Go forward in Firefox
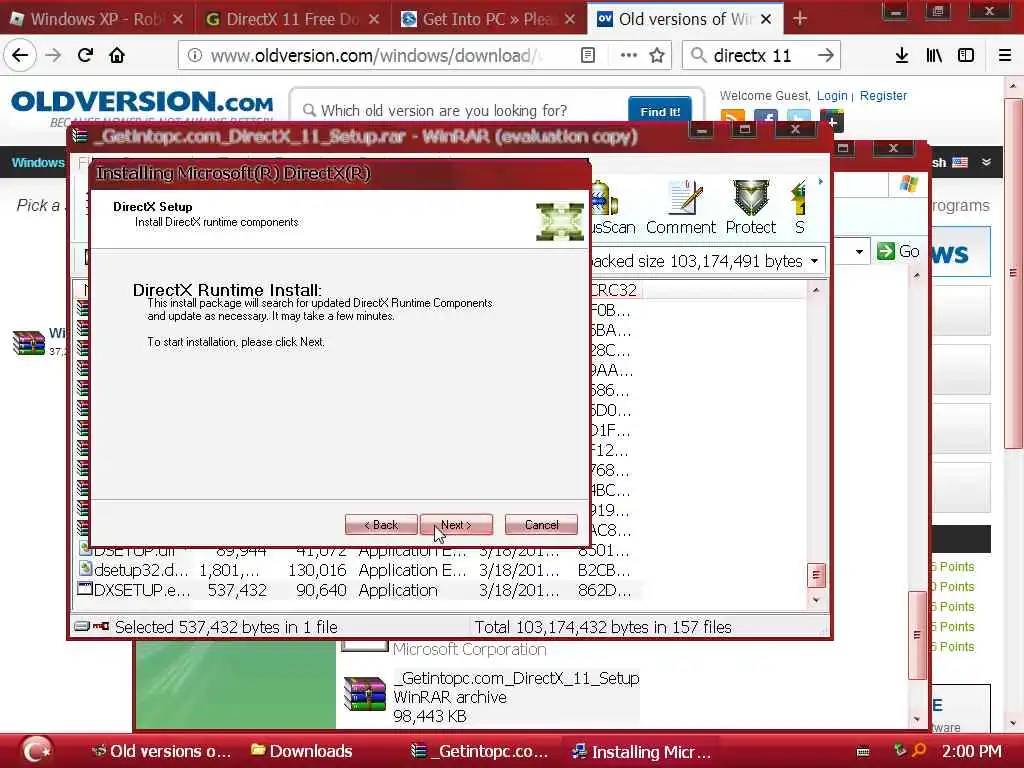1024x768 pixels. pyautogui.click(x=53, y=56)
